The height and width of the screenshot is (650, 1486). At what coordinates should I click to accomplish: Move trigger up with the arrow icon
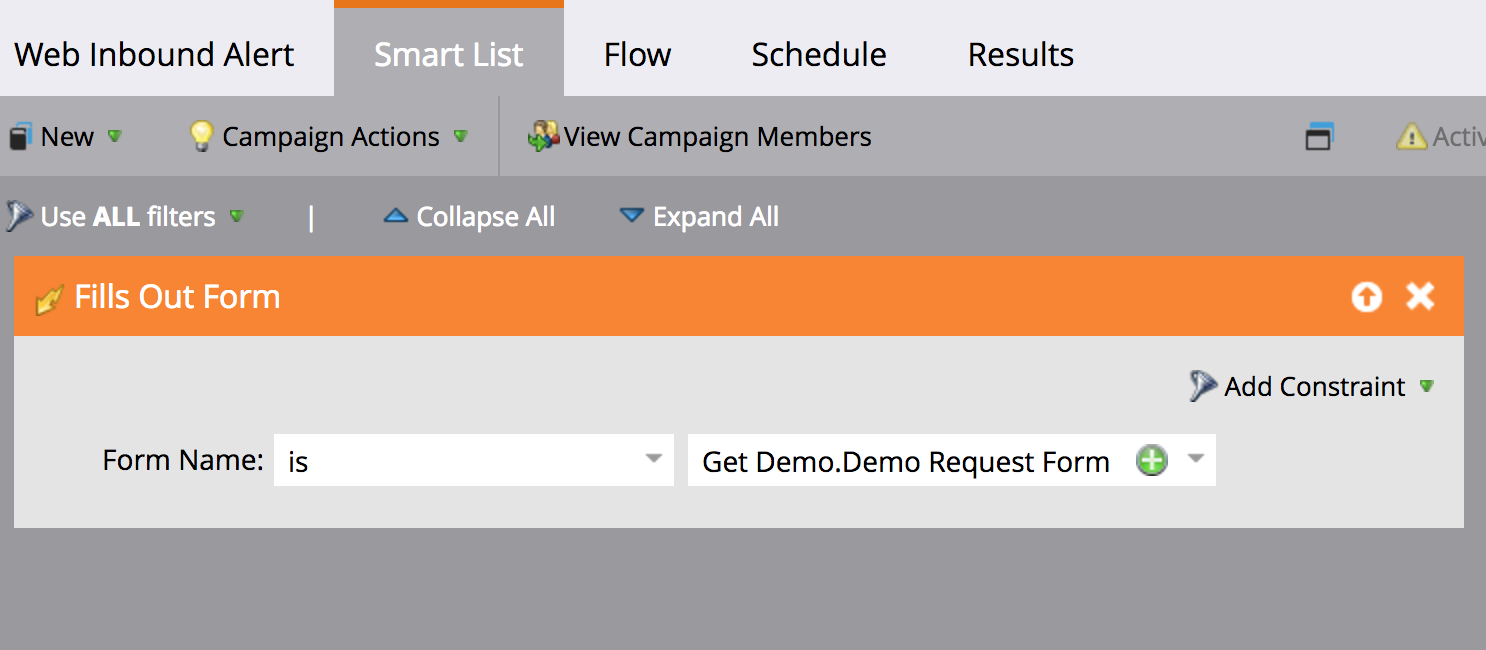(1366, 297)
